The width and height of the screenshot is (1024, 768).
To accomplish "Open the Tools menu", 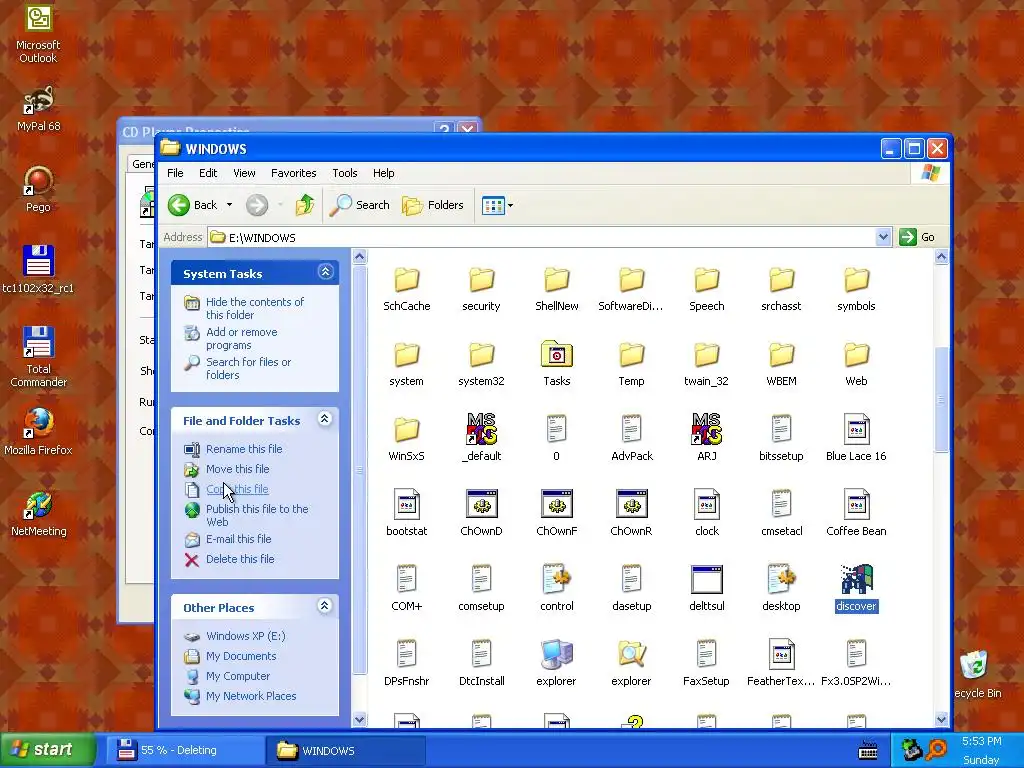I will [344, 173].
